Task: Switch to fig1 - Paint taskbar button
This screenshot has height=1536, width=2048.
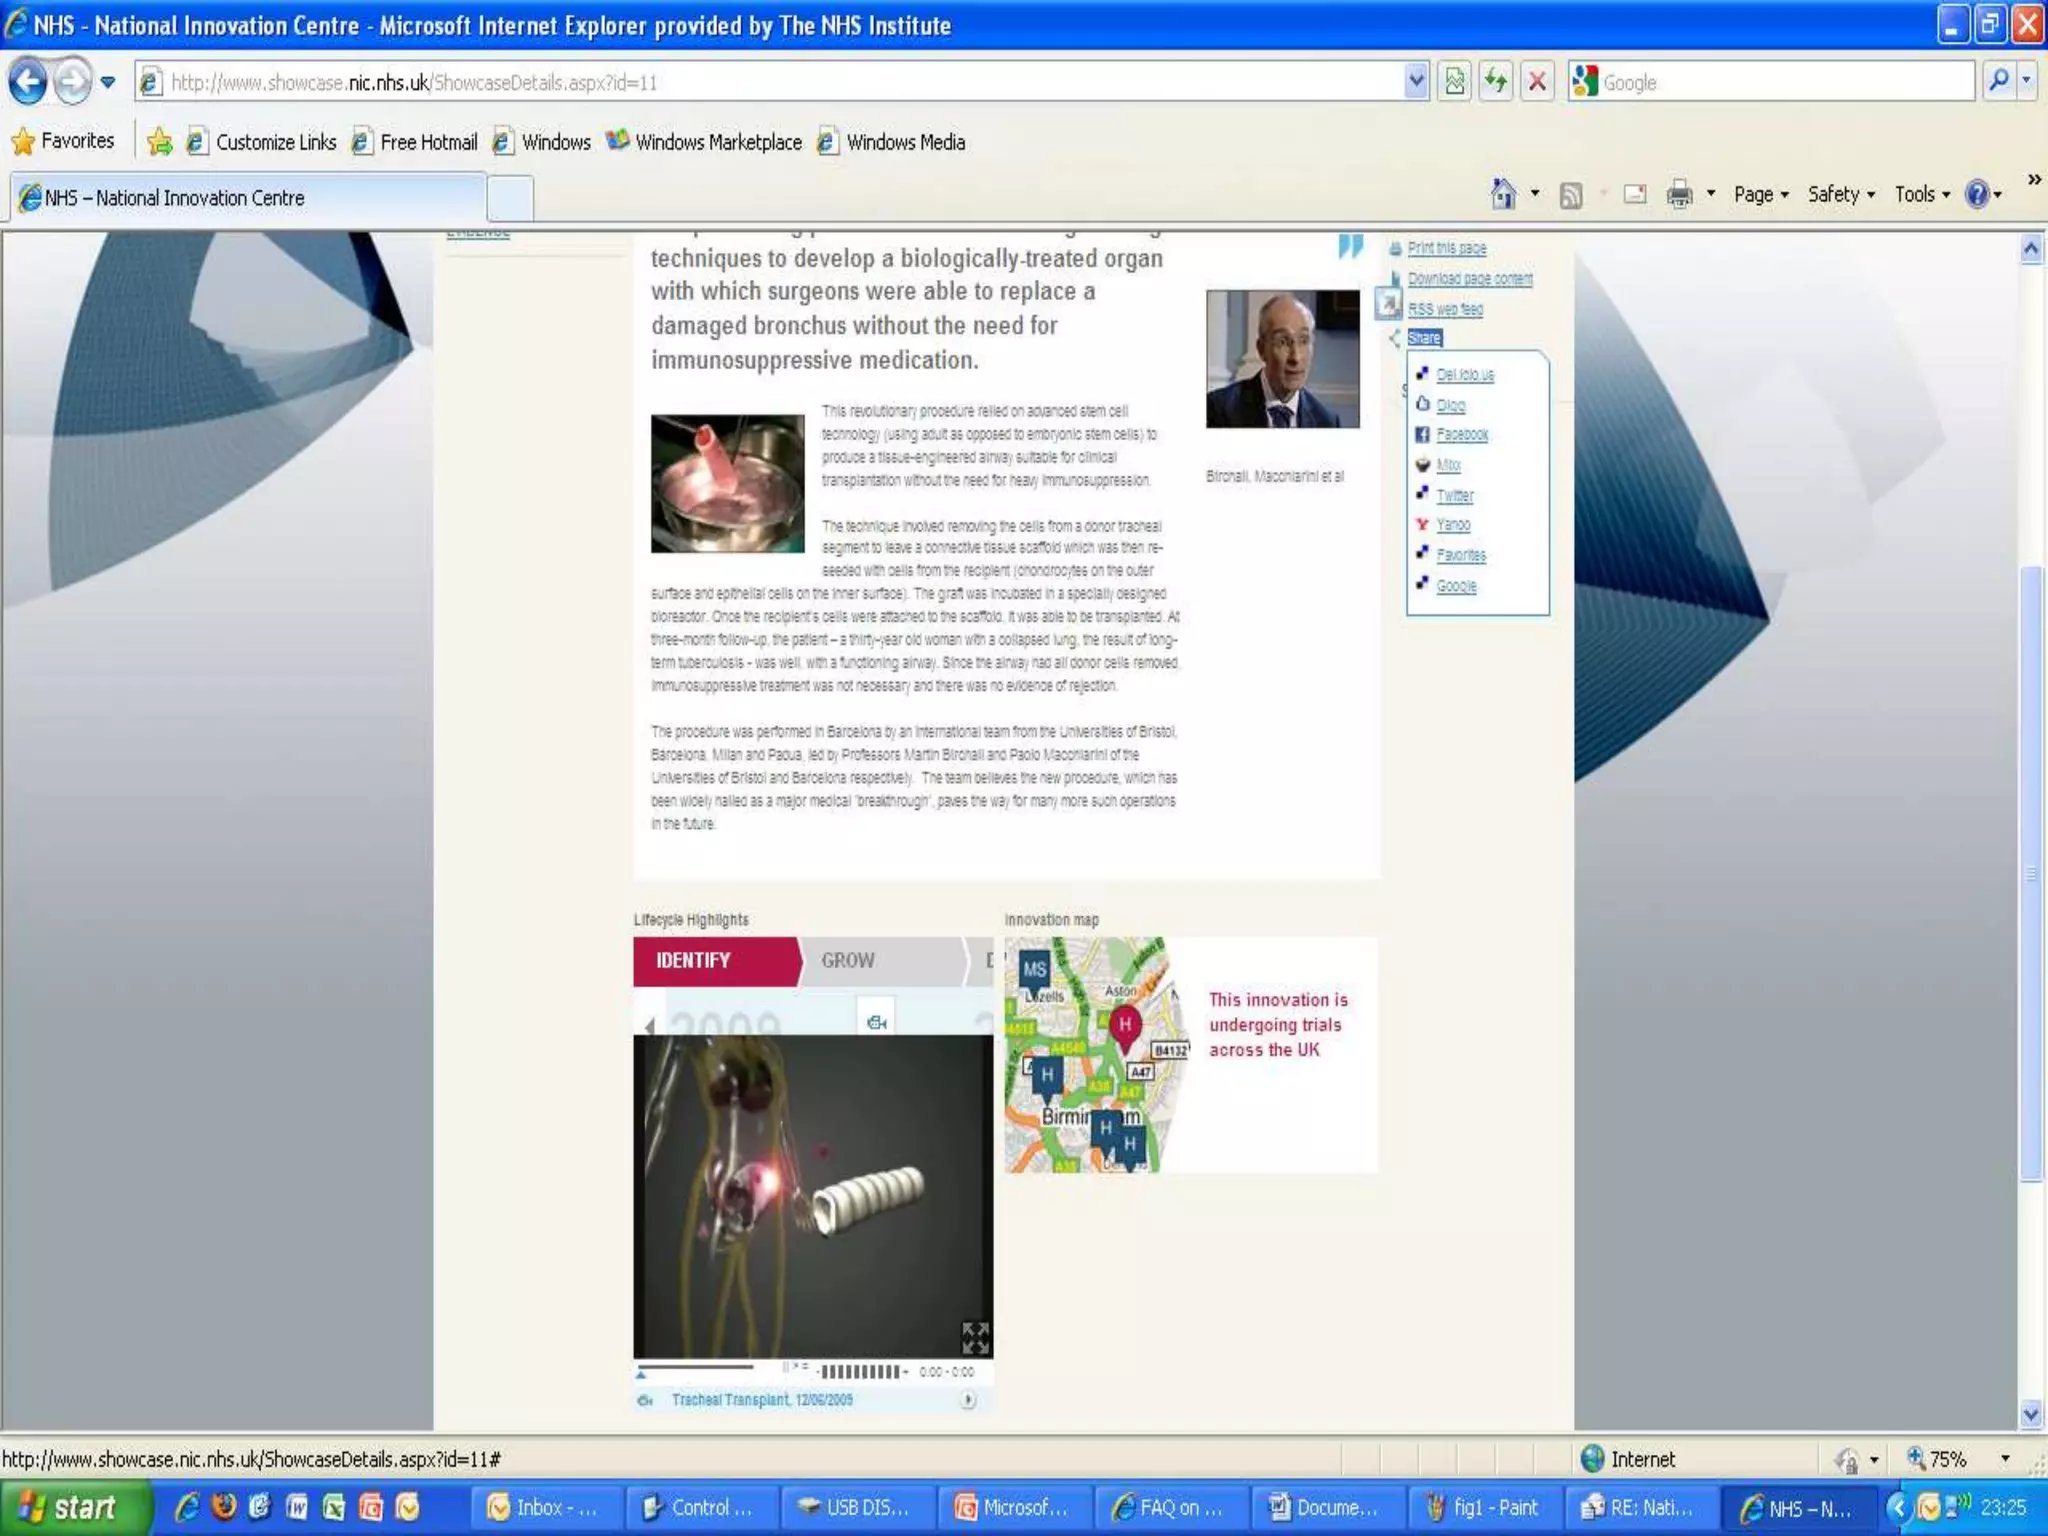Action: point(1483,1507)
